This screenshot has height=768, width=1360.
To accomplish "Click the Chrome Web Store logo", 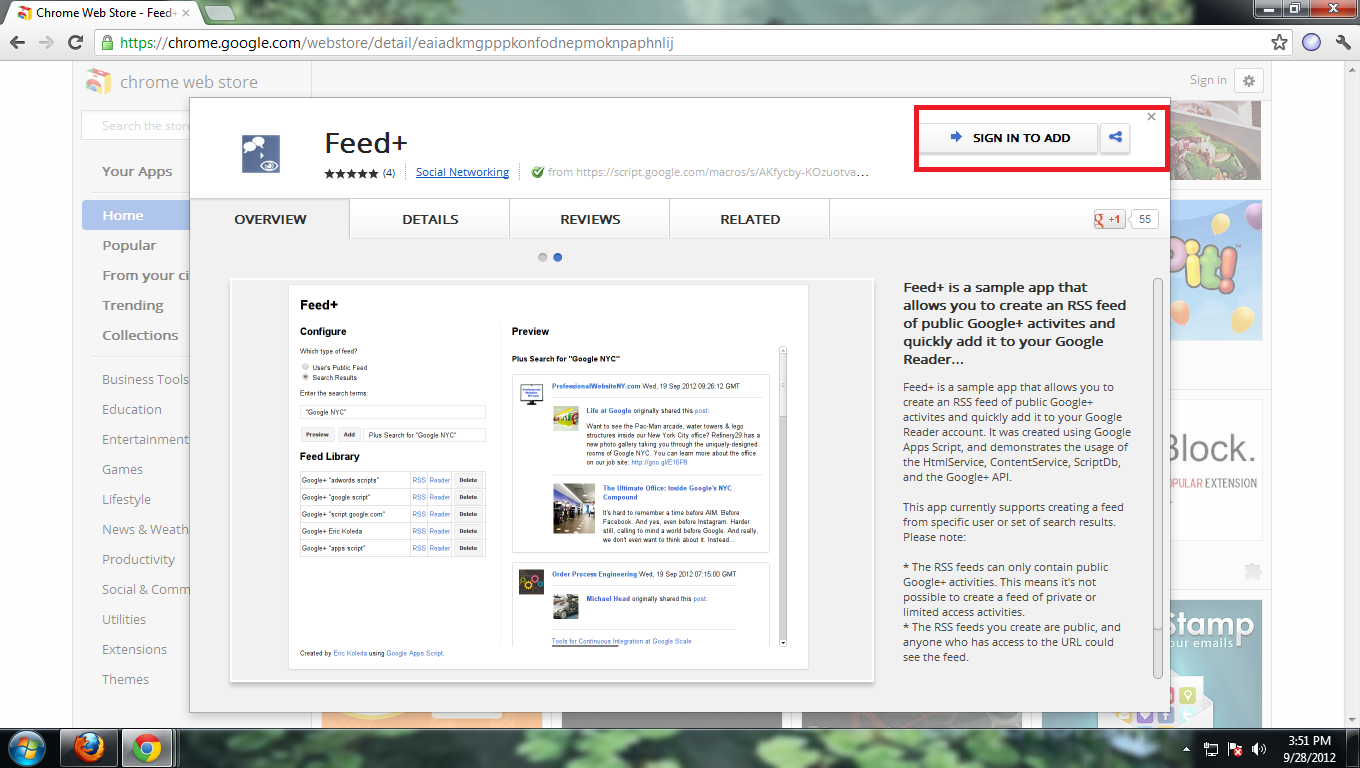I will click(98, 82).
